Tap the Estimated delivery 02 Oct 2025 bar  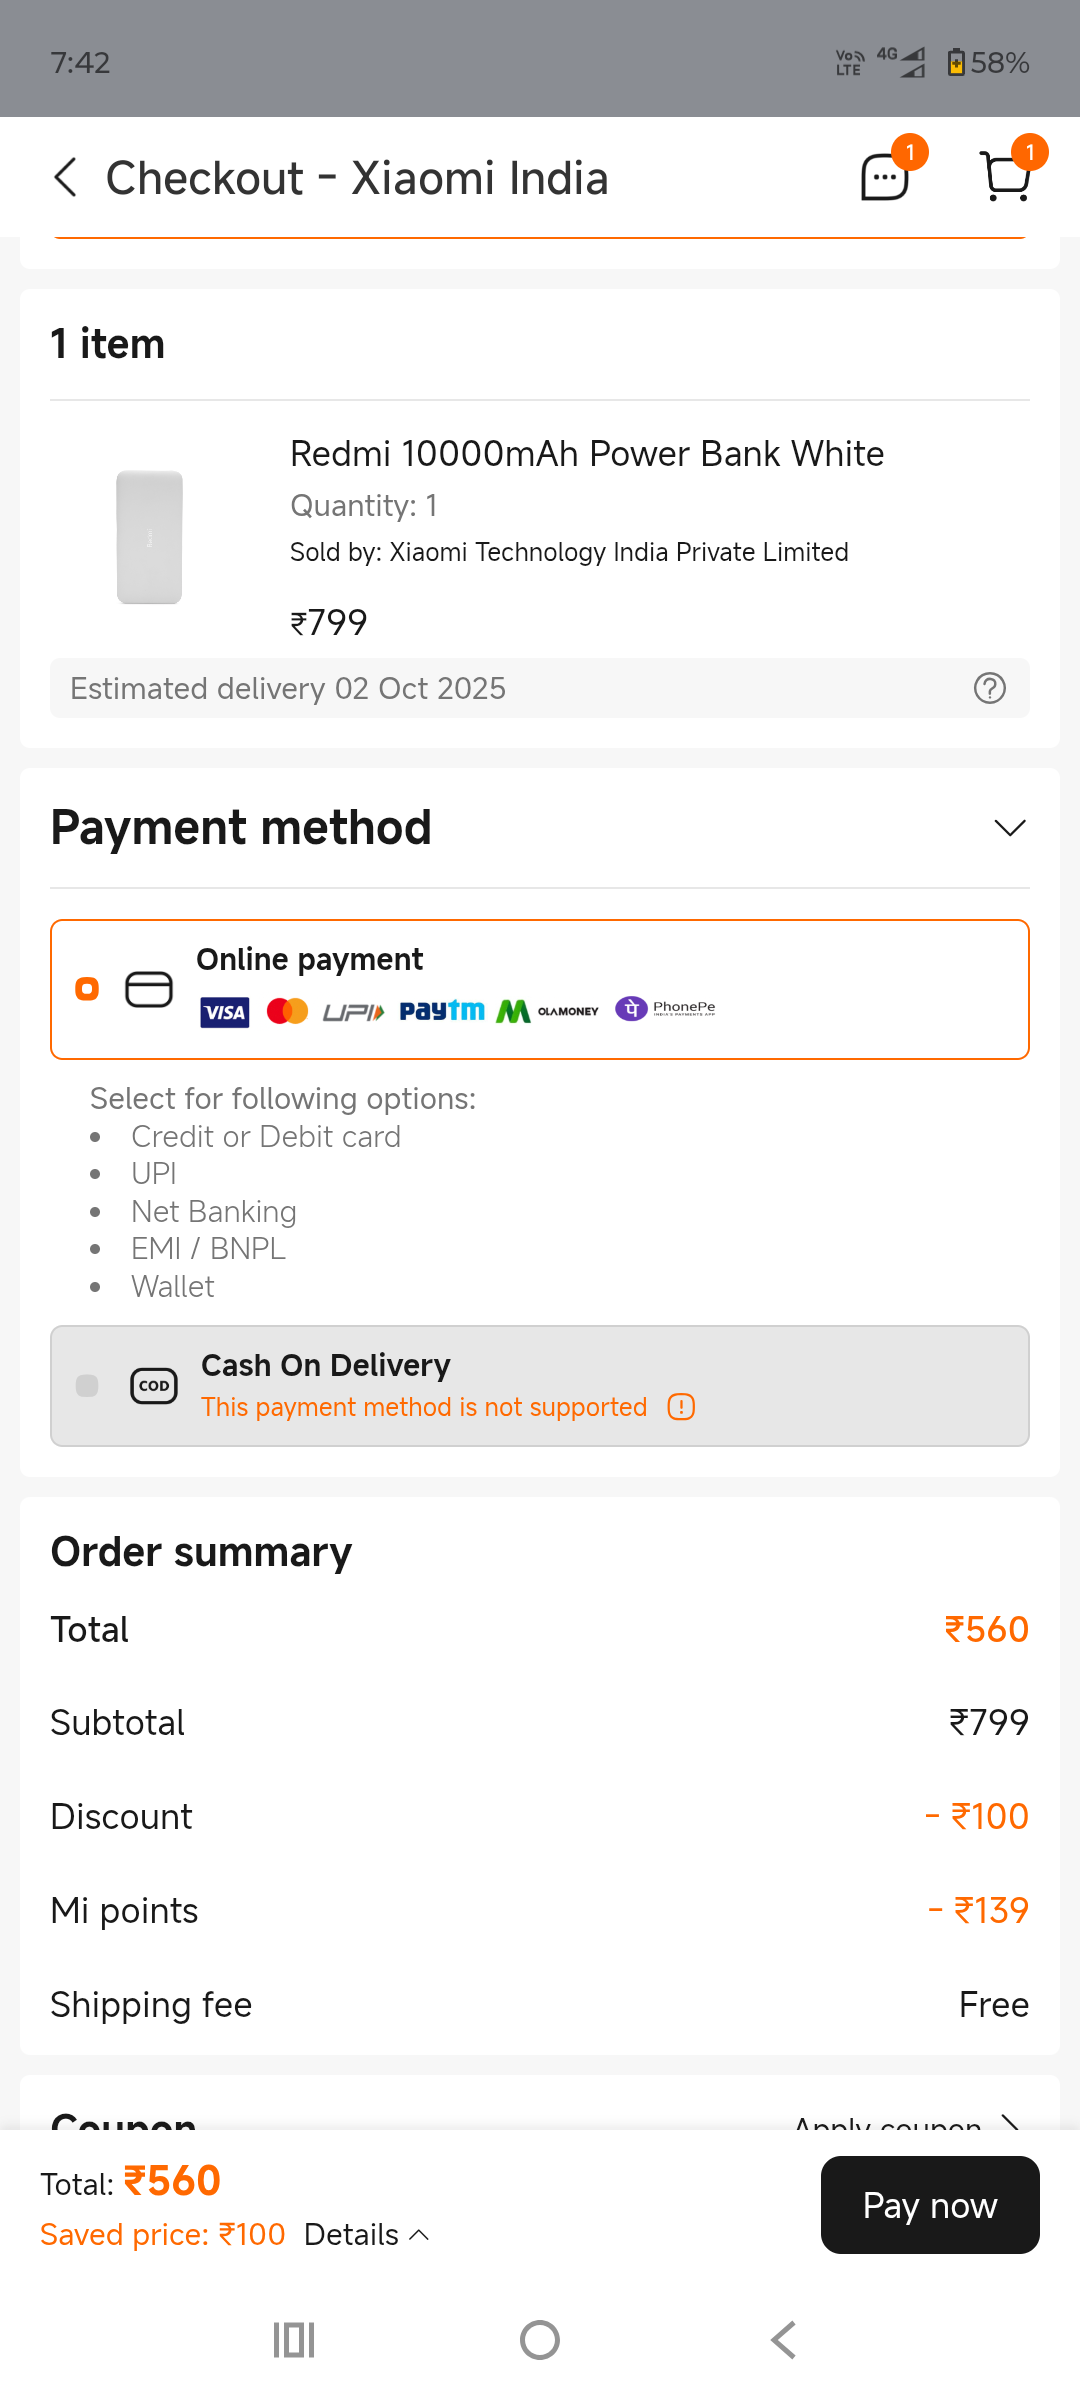pyautogui.click(x=500, y=688)
